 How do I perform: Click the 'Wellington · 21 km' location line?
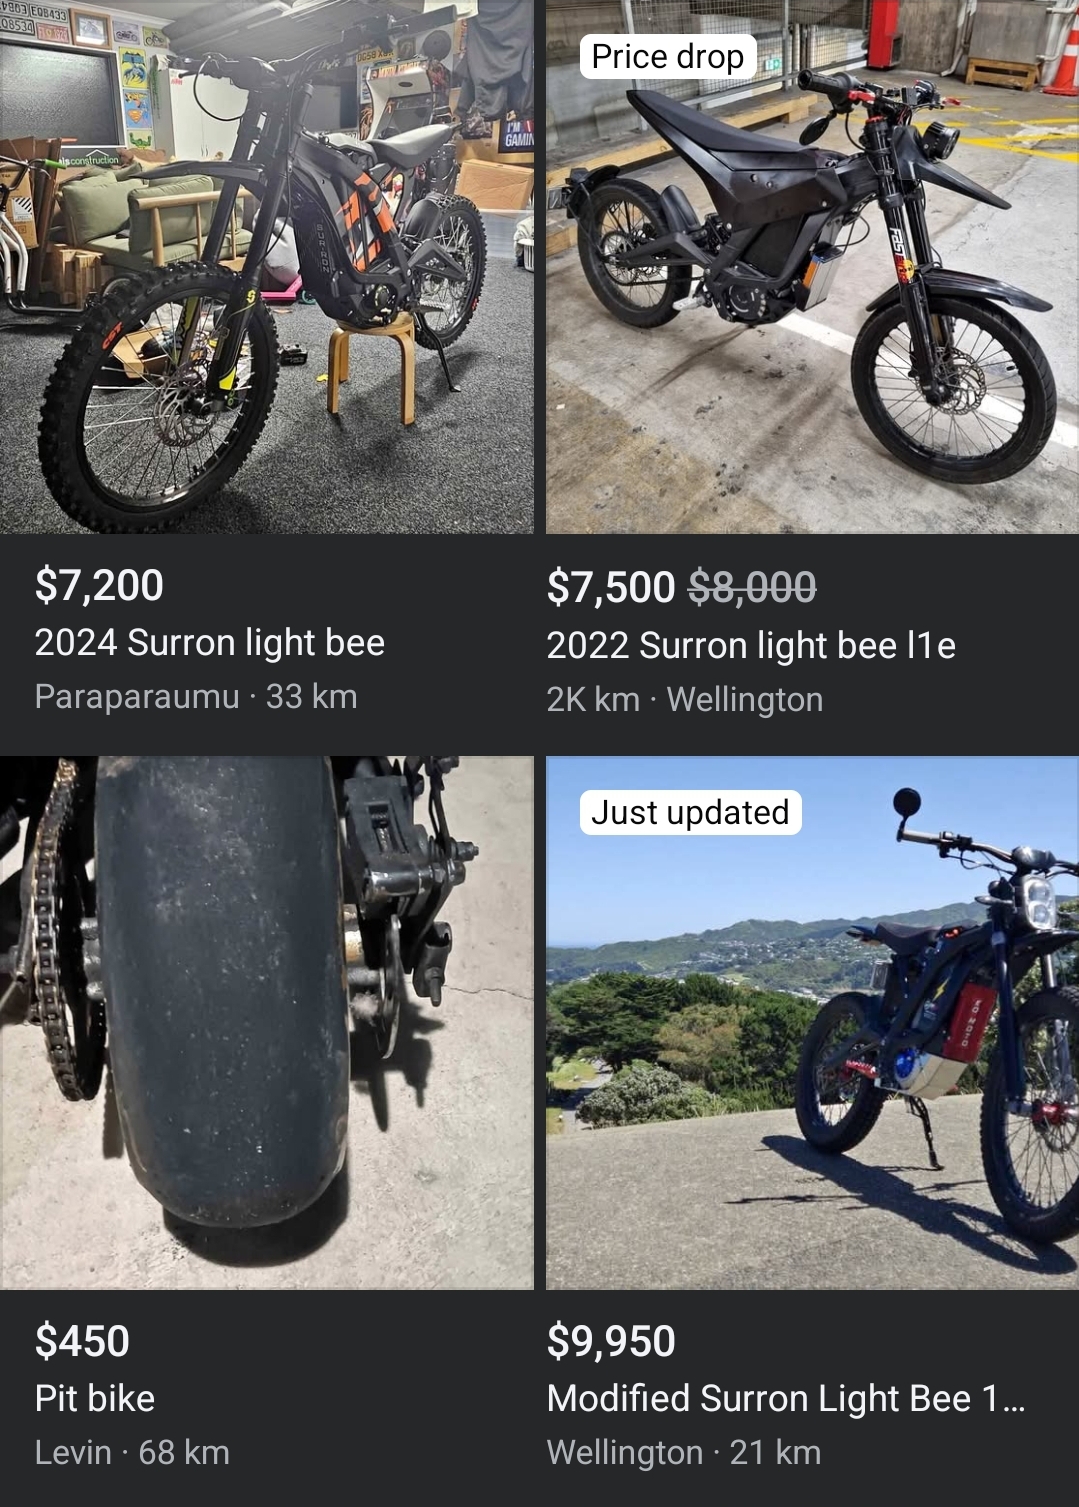pos(684,1452)
